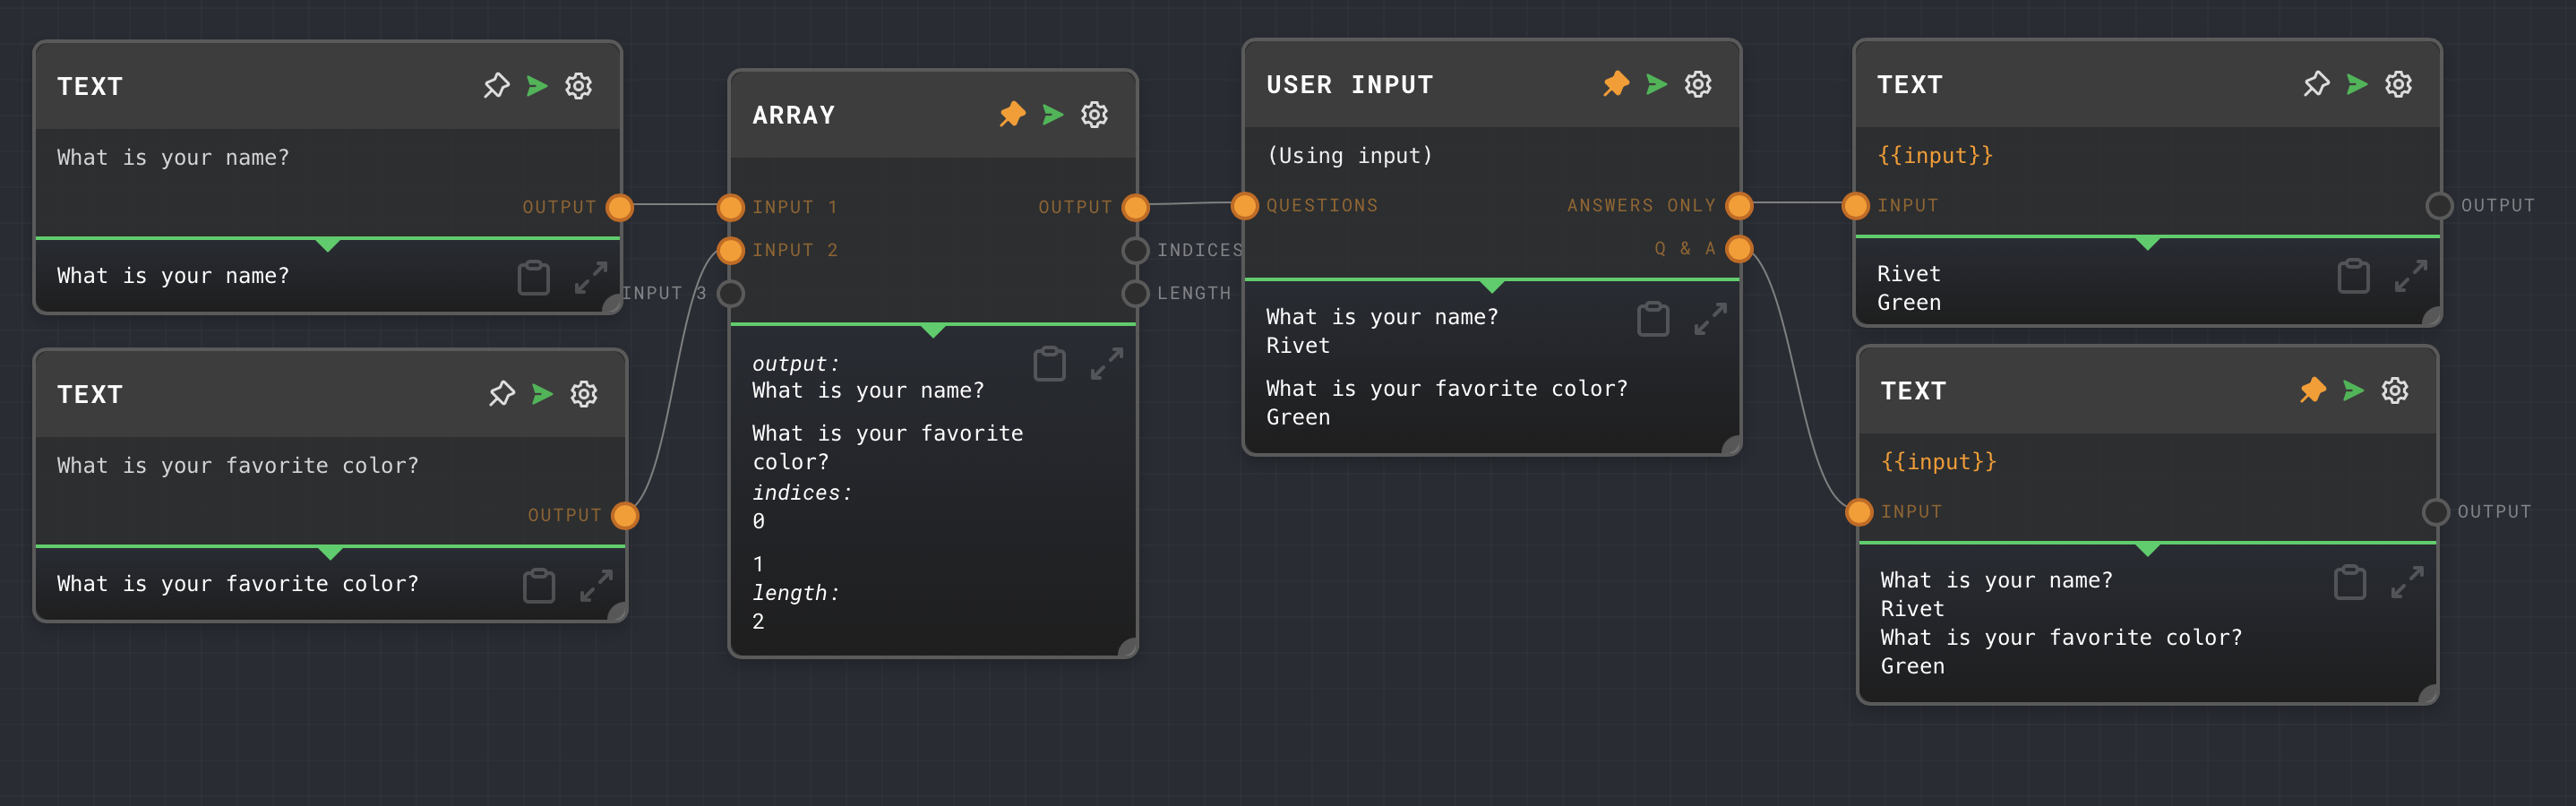
Task: Select the User Input node title
Action: pos(1349,85)
